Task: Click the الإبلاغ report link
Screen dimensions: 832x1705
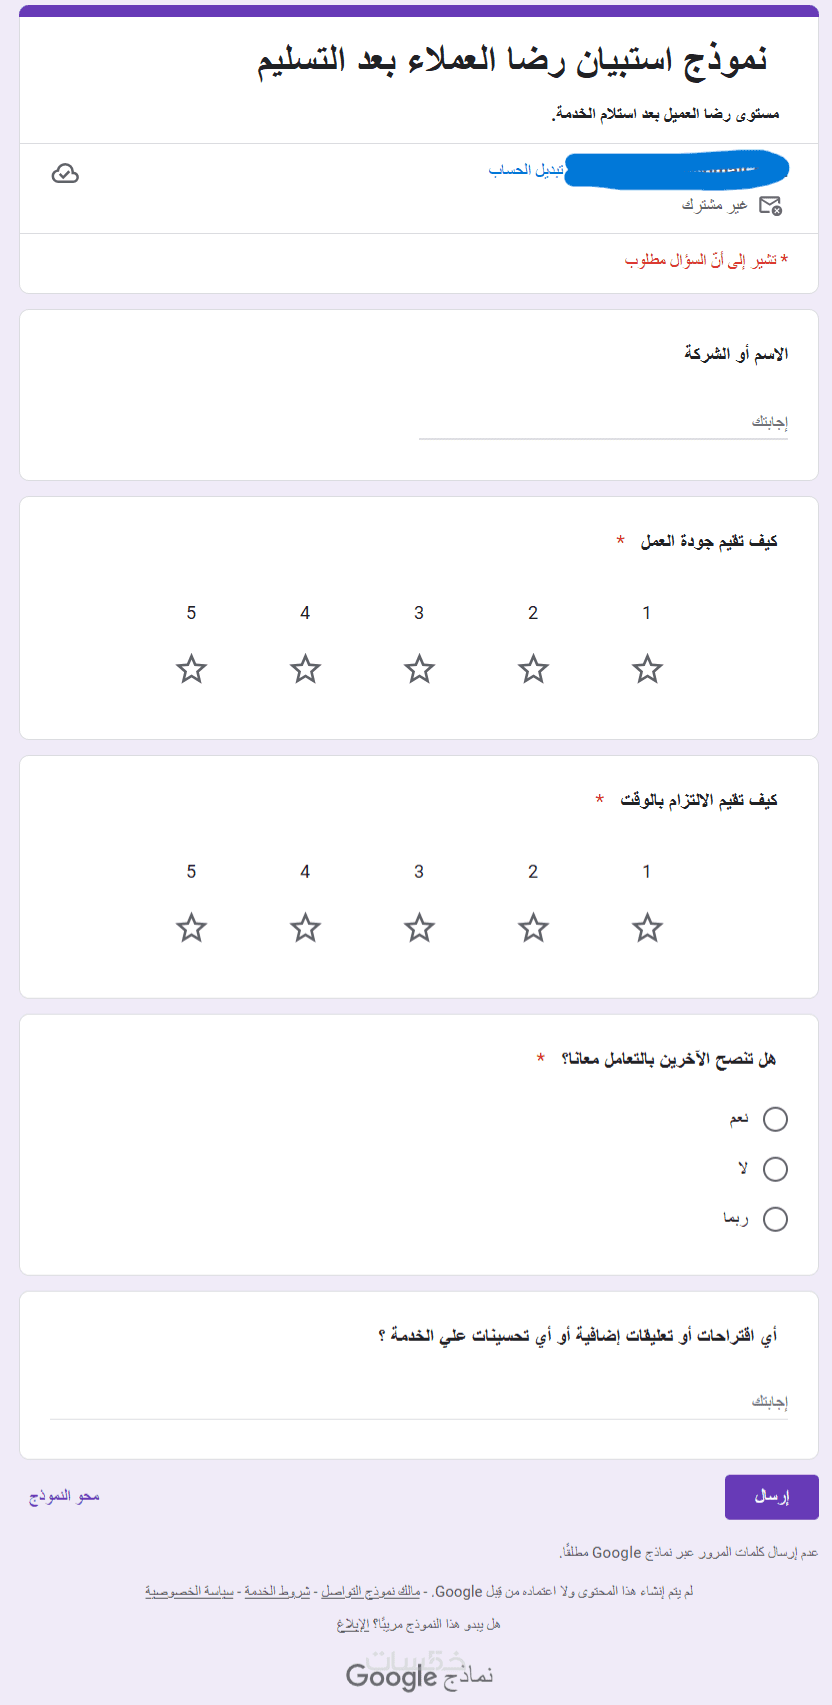Action: pyautogui.click(x=353, y=1624)
